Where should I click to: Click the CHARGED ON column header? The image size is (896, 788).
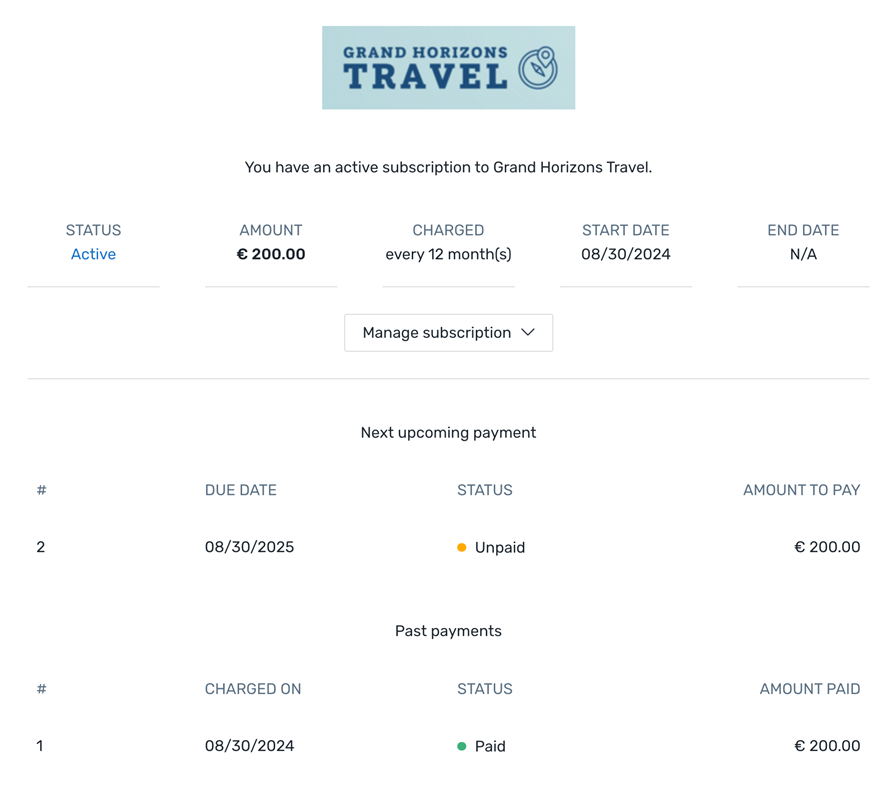coord(253,689)
